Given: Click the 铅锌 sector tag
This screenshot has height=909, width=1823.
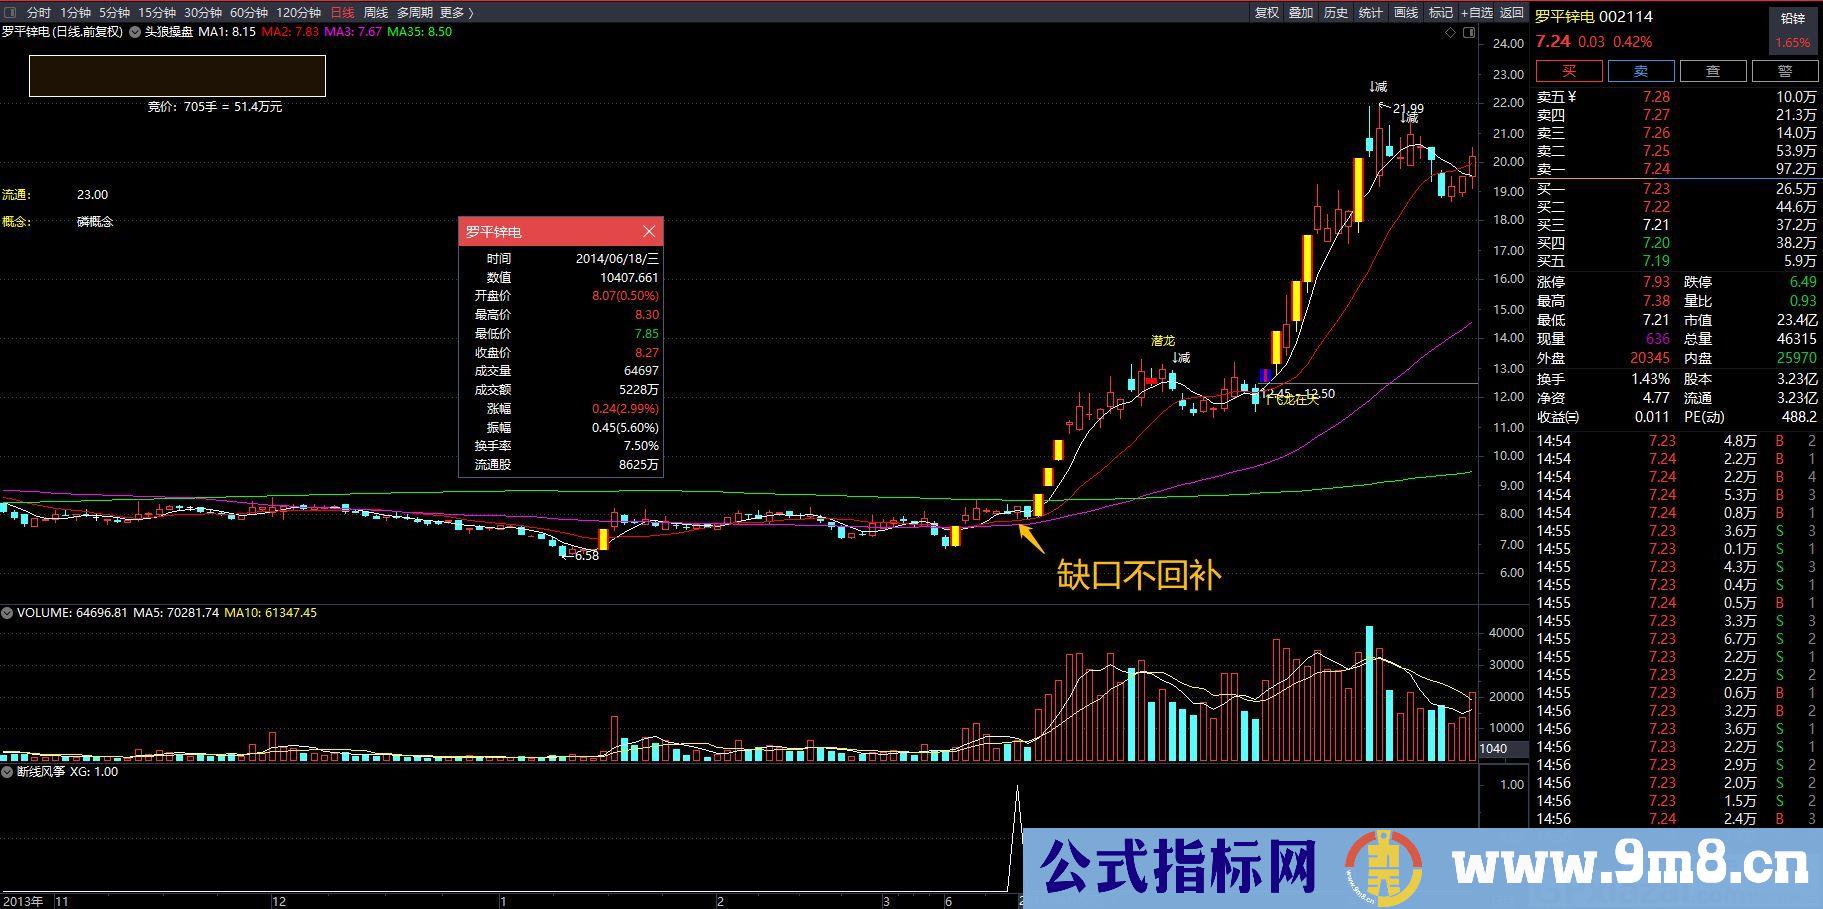Looking at the screenshot, I should 1793,19.
